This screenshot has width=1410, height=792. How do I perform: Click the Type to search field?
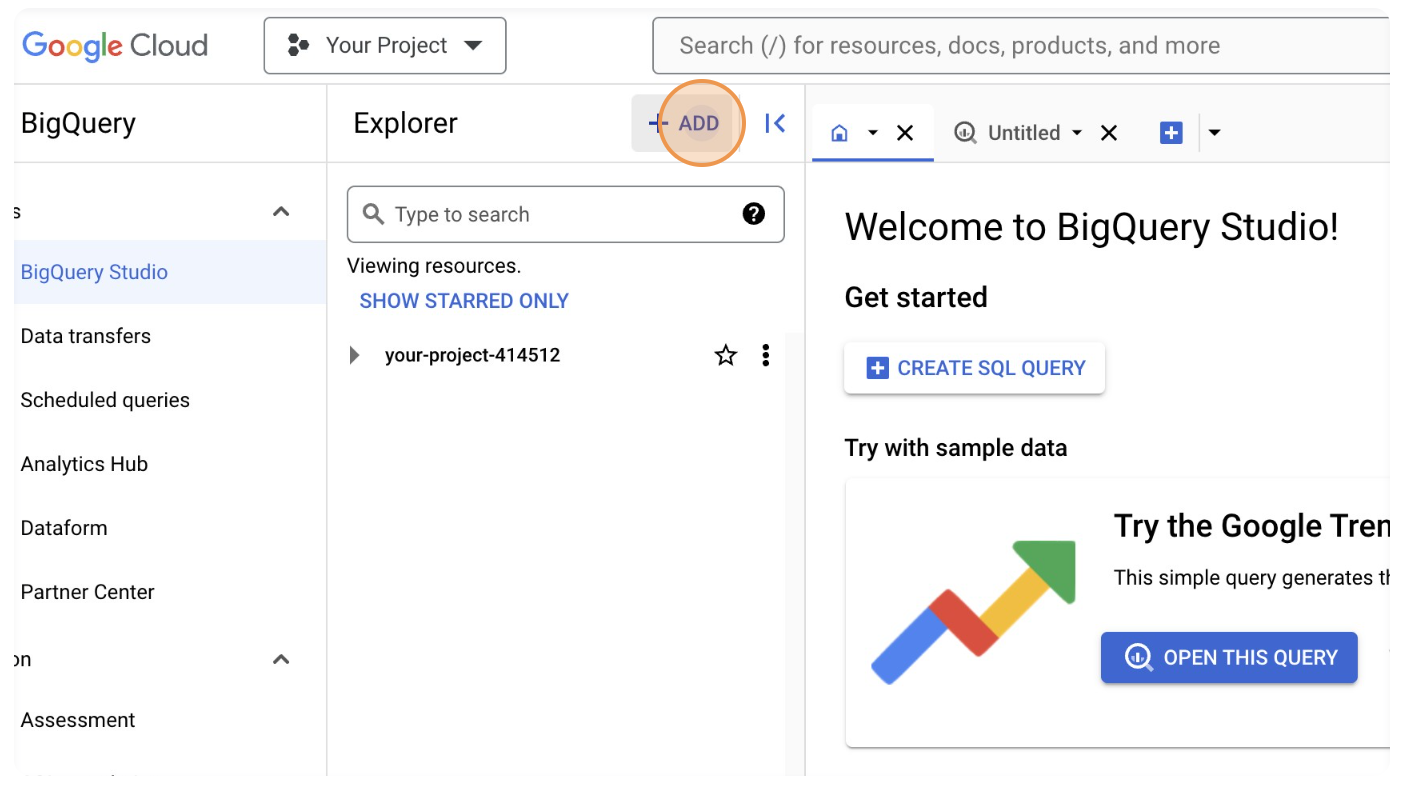[565, 214]
